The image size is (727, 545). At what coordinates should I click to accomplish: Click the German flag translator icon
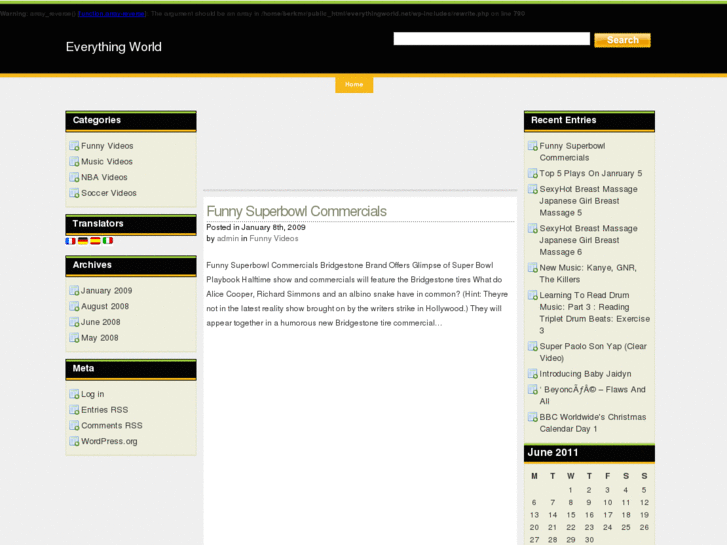[x=83, y=241]
